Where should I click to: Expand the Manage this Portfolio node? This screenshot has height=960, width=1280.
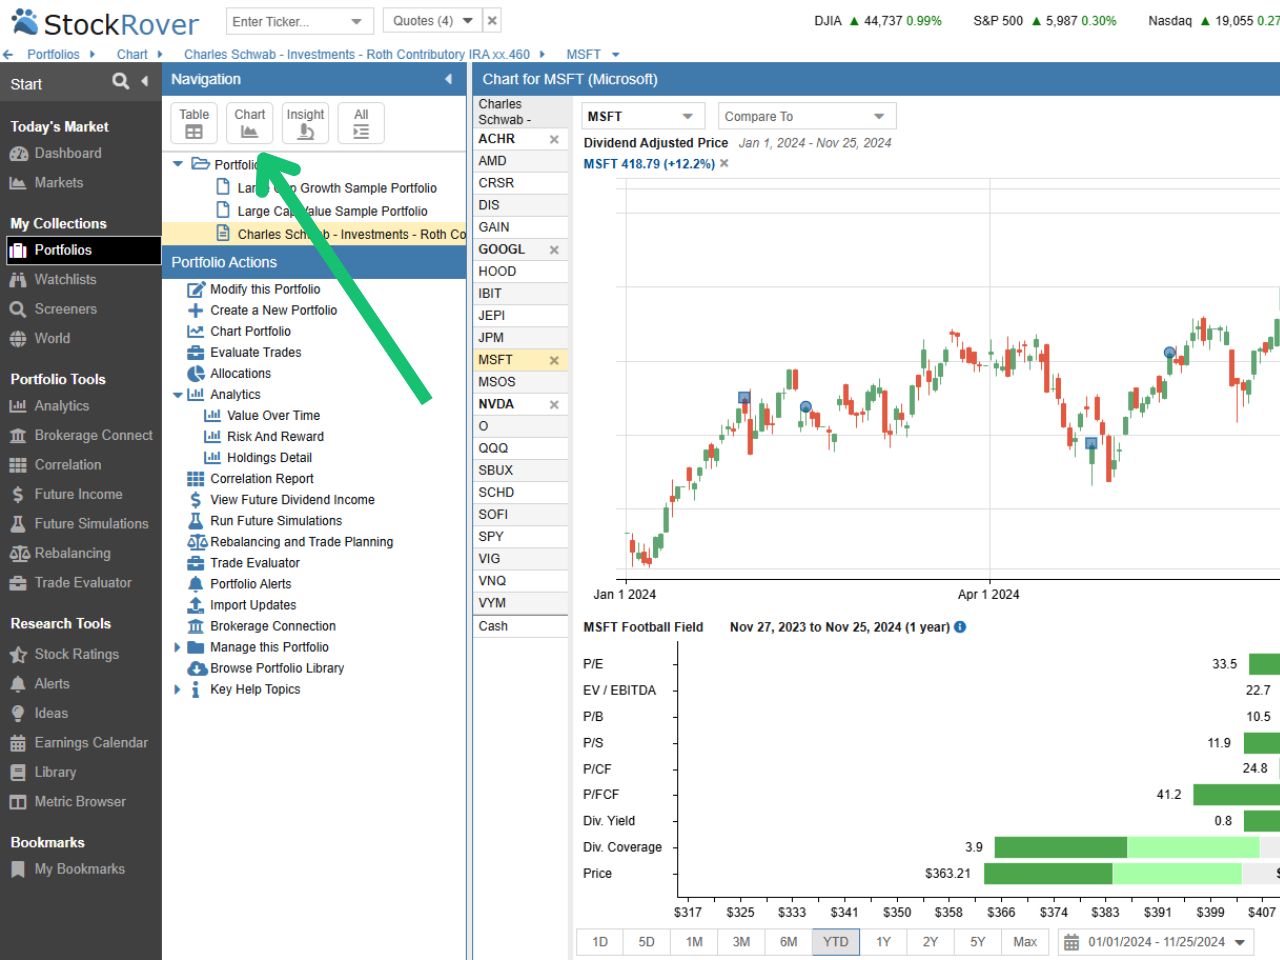[x=178, y=647]
